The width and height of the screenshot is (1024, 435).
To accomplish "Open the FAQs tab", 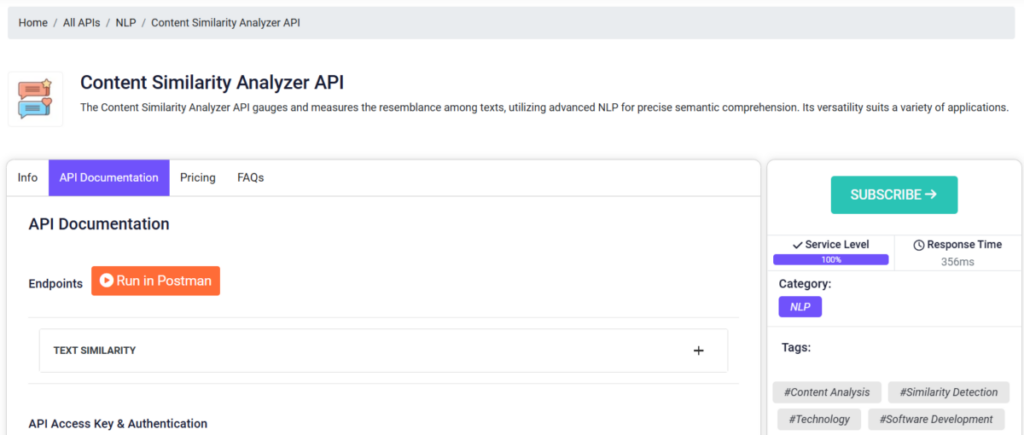I will [x=251, y=178].
